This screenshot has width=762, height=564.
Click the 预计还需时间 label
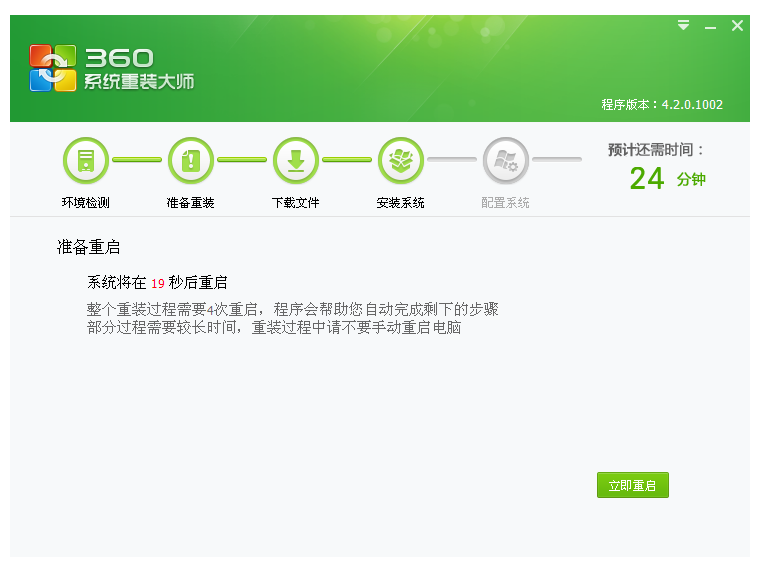click(657, 150)
